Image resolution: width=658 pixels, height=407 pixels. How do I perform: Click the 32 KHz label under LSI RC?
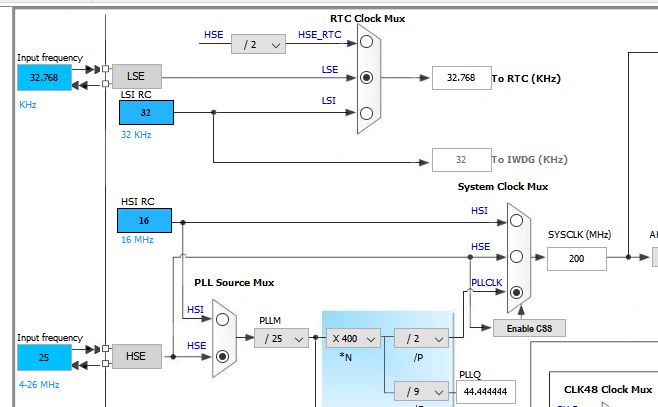(x=136, y=135)
